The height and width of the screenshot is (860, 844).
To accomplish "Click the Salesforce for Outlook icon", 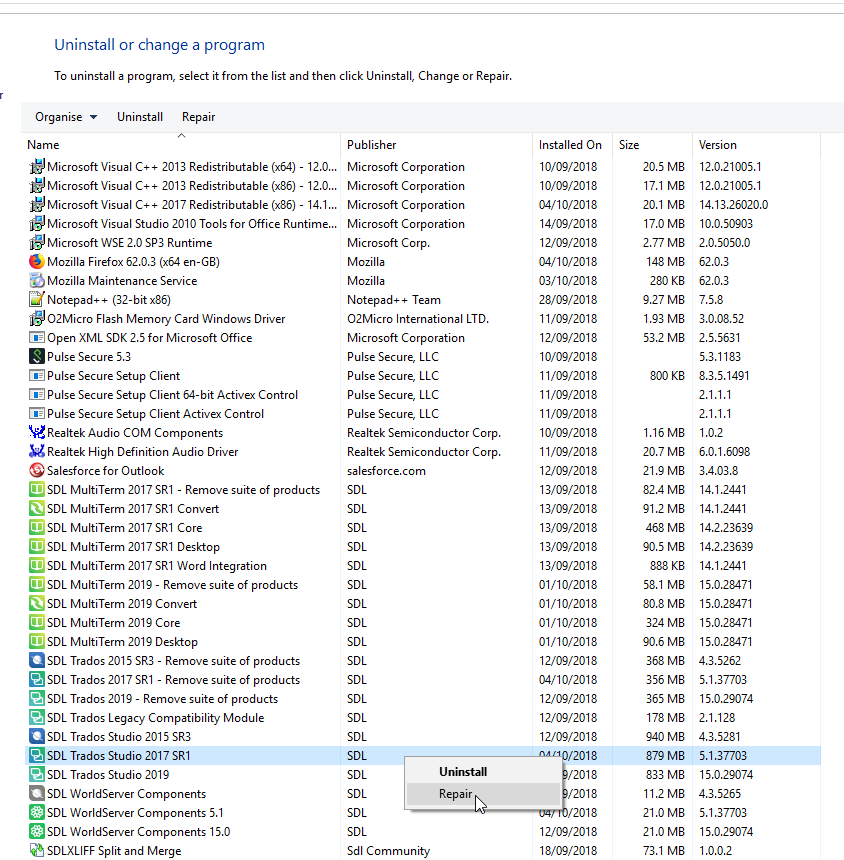I will (x=37, y=471).
